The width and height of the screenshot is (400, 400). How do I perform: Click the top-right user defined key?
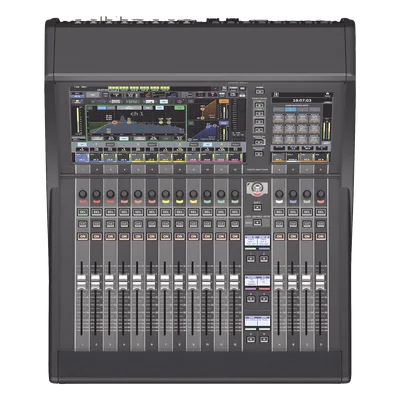264,259
